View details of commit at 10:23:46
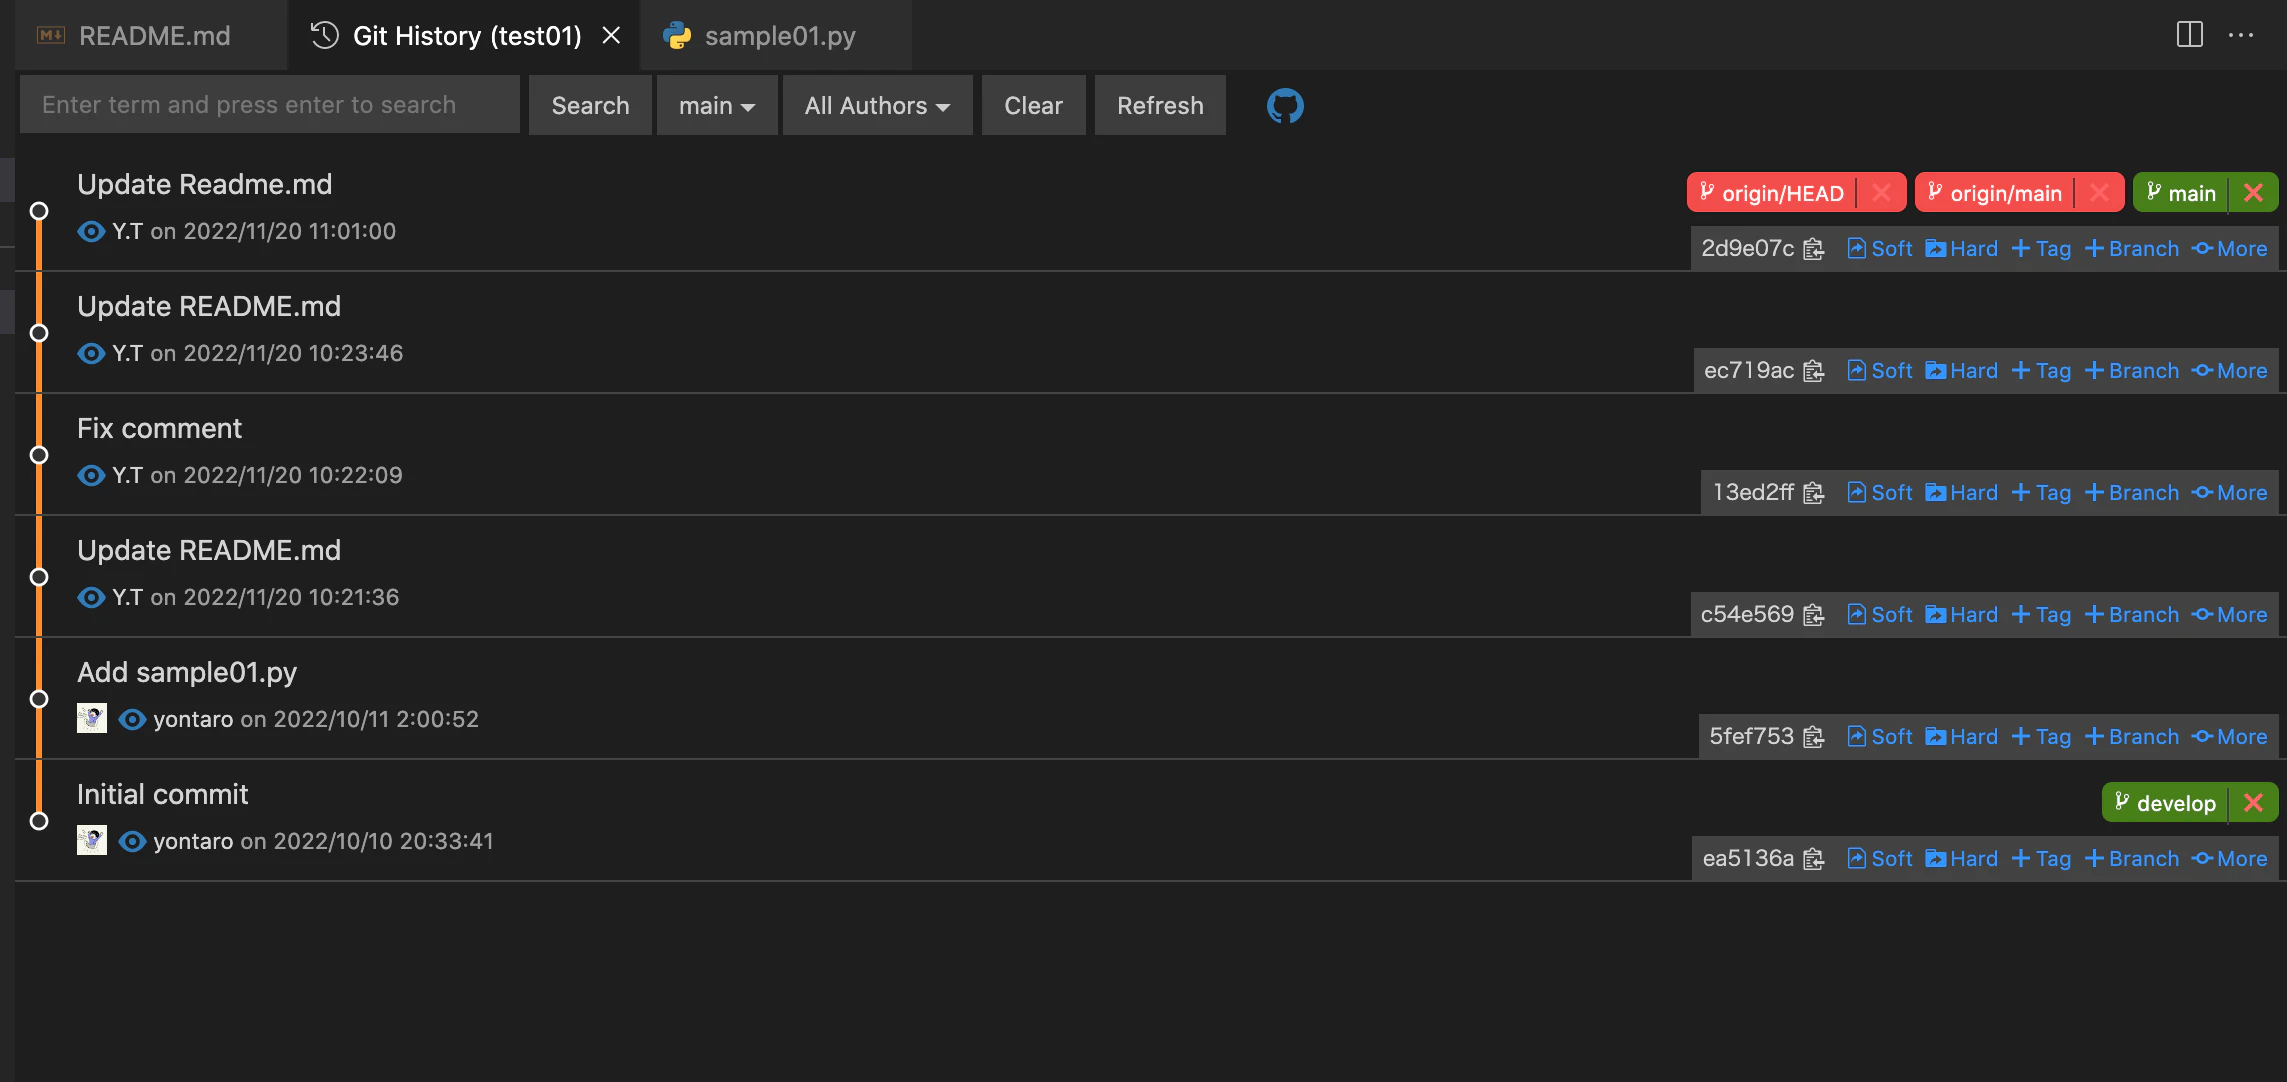2287x1082 pixels. (91, 353)
